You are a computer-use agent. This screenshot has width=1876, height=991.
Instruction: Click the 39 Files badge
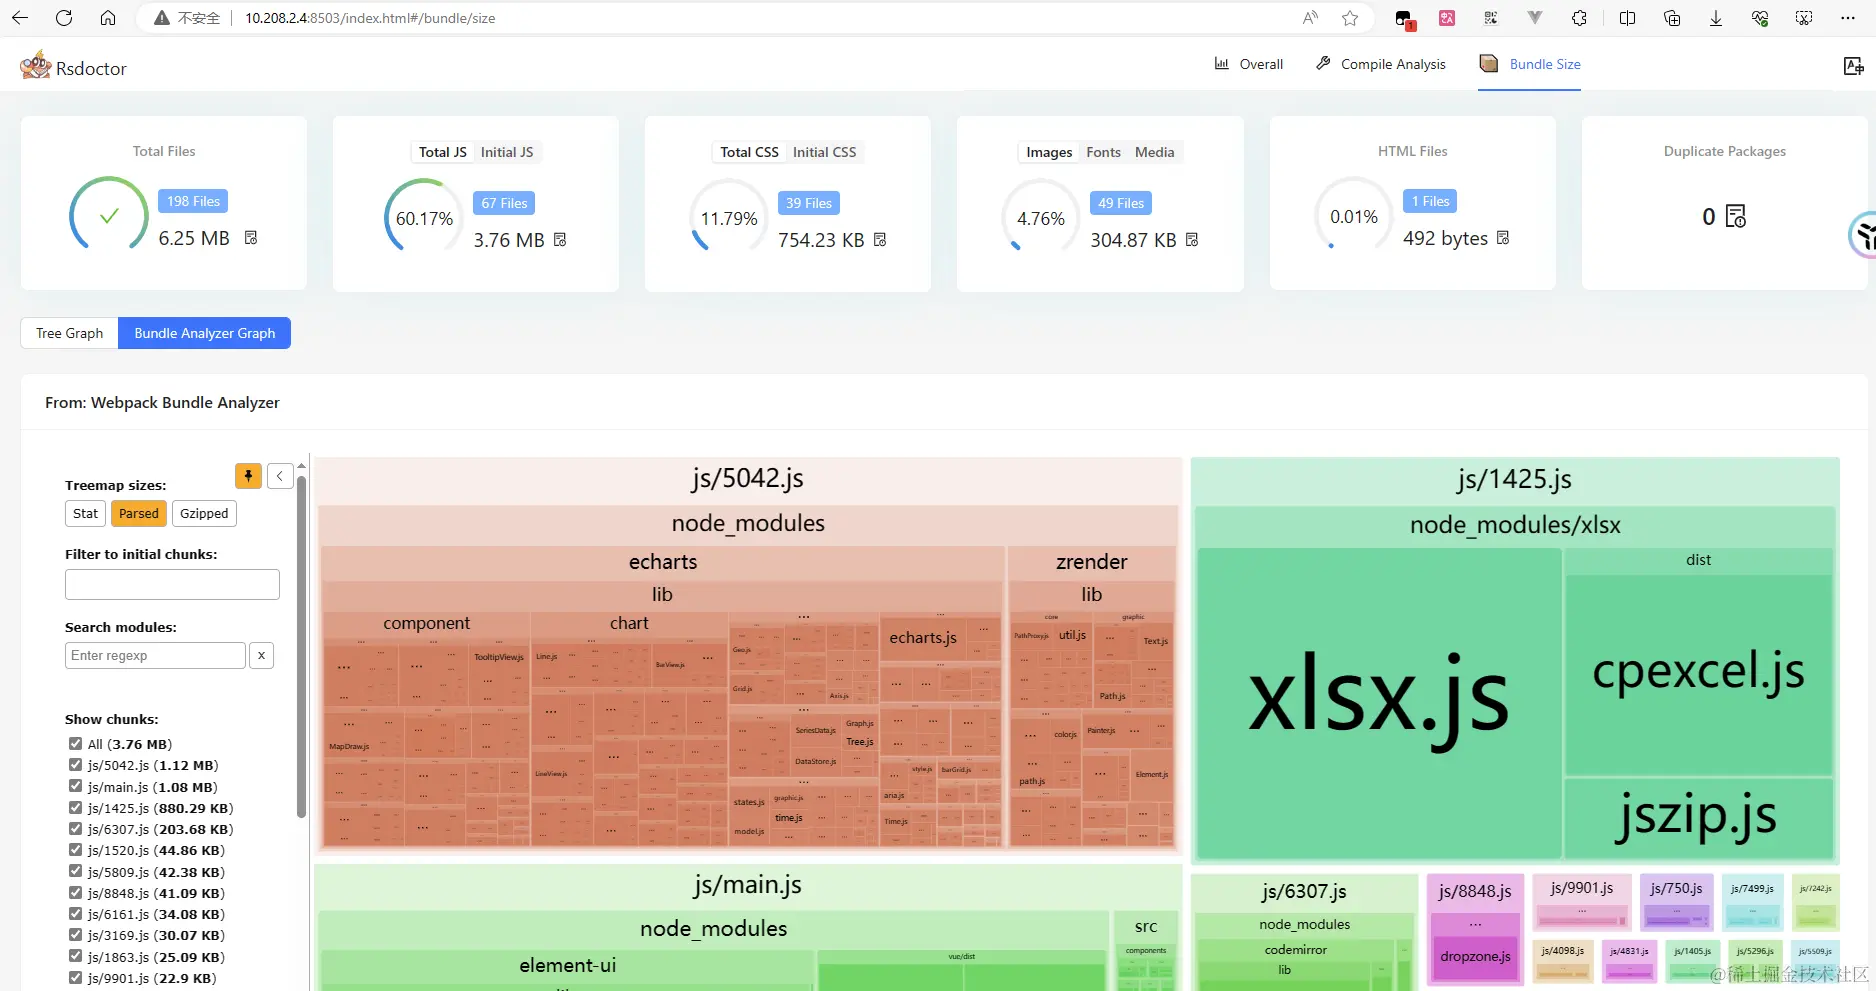coord(809,203)
